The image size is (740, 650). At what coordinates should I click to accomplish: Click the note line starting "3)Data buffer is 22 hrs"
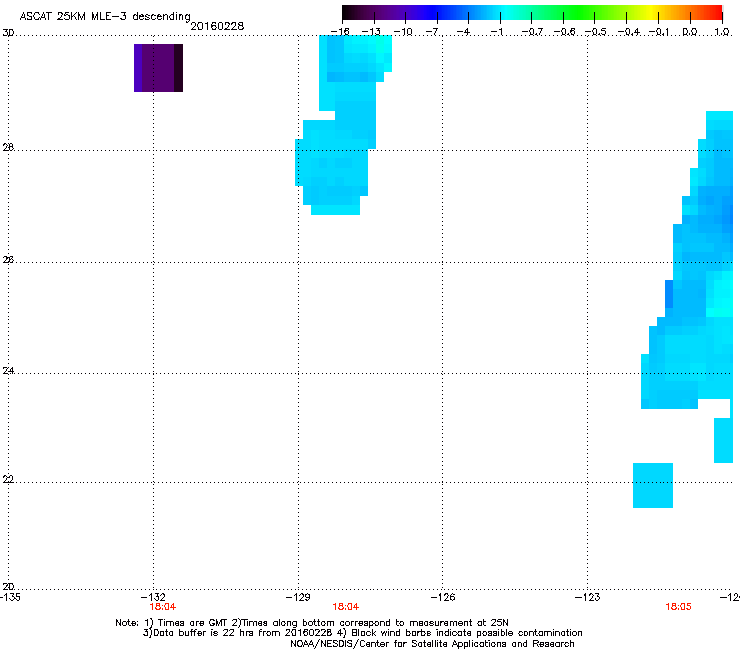362,633
